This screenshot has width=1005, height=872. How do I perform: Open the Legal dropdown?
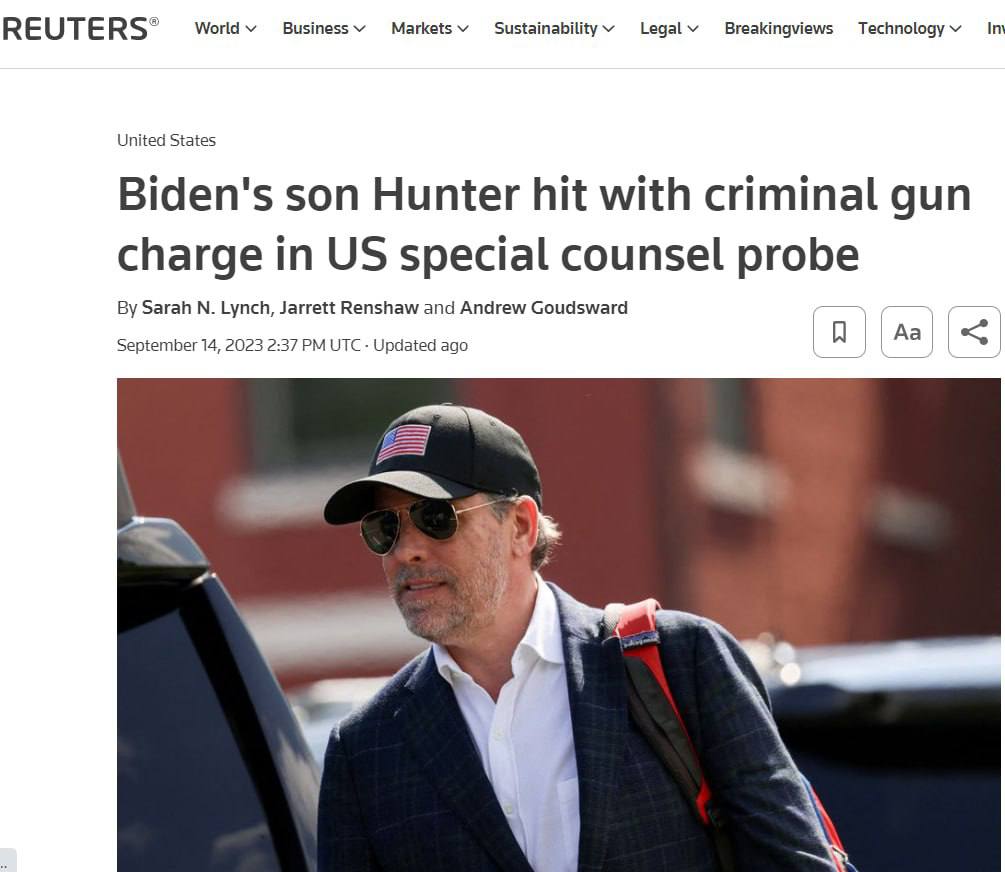click(x=669, y=28)
